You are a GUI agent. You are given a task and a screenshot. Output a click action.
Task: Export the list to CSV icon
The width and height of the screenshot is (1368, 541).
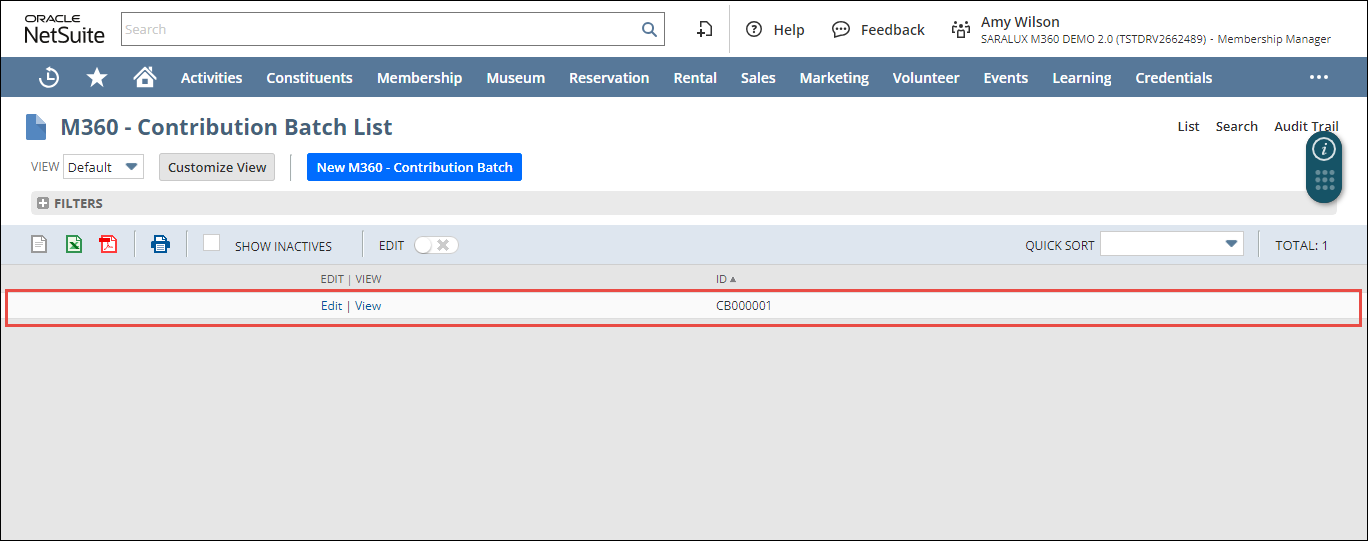39,244
